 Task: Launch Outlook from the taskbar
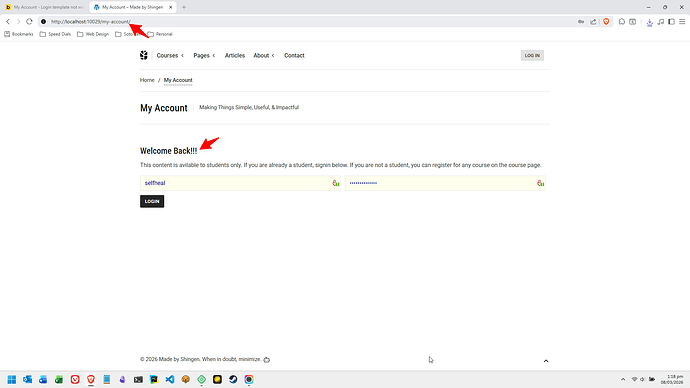(x=27, y=379)
